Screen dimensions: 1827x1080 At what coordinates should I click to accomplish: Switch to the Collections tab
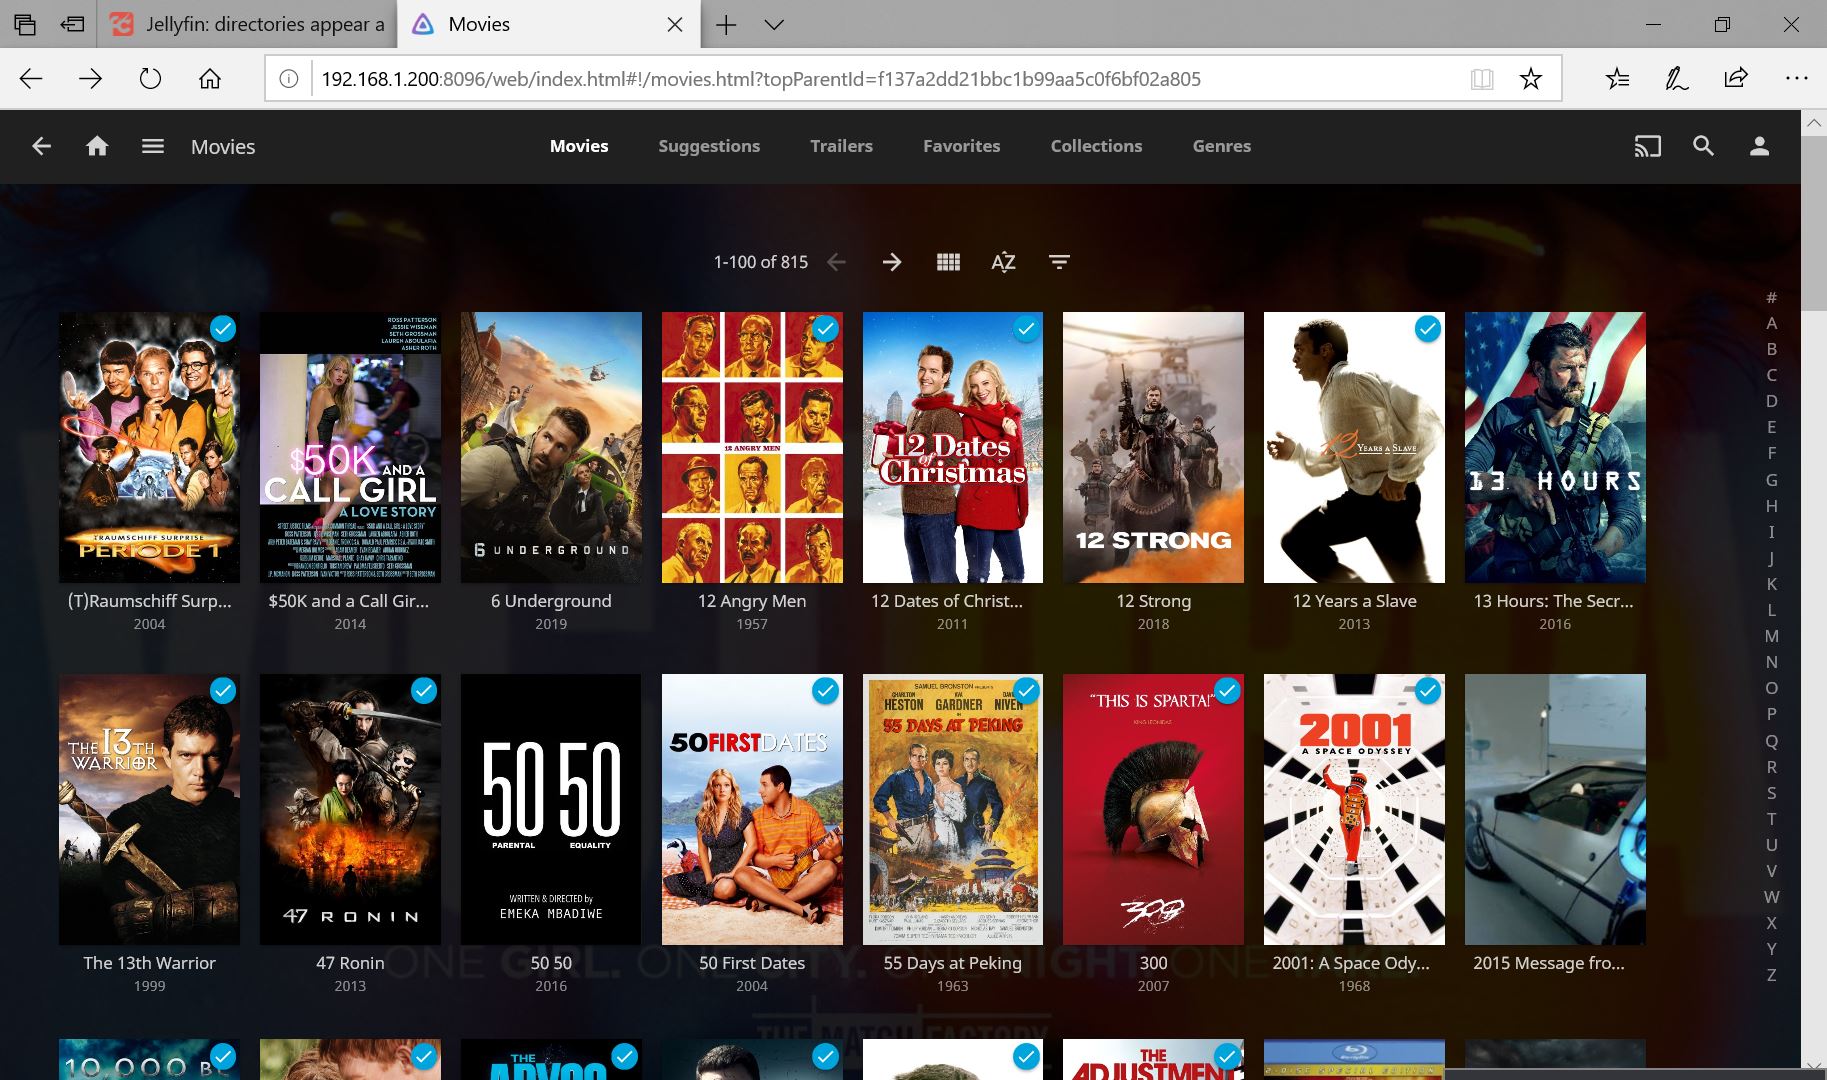[x=1096, y=146]
